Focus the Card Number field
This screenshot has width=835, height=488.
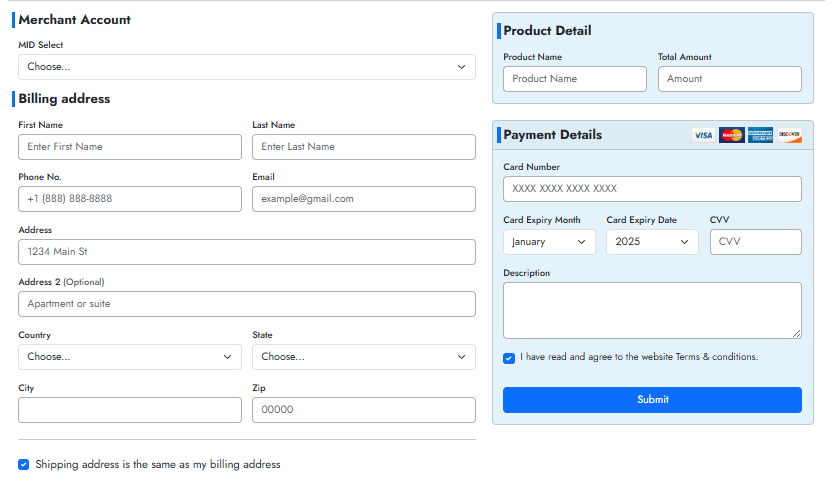pyautogui.click(x=652, y=189)
